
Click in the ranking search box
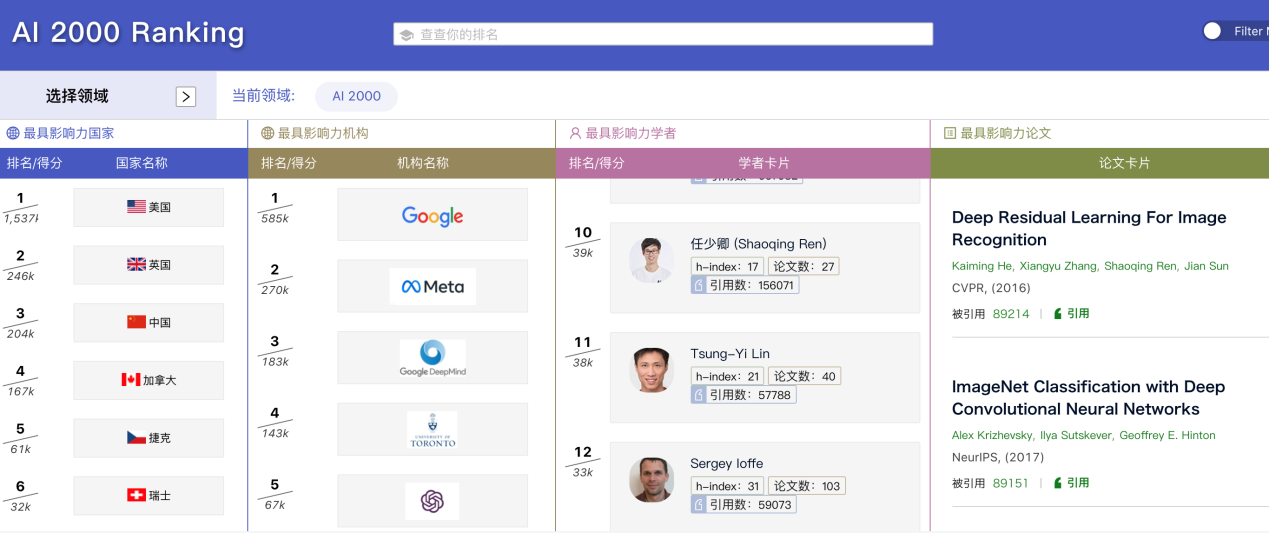(x=662, y=34)
